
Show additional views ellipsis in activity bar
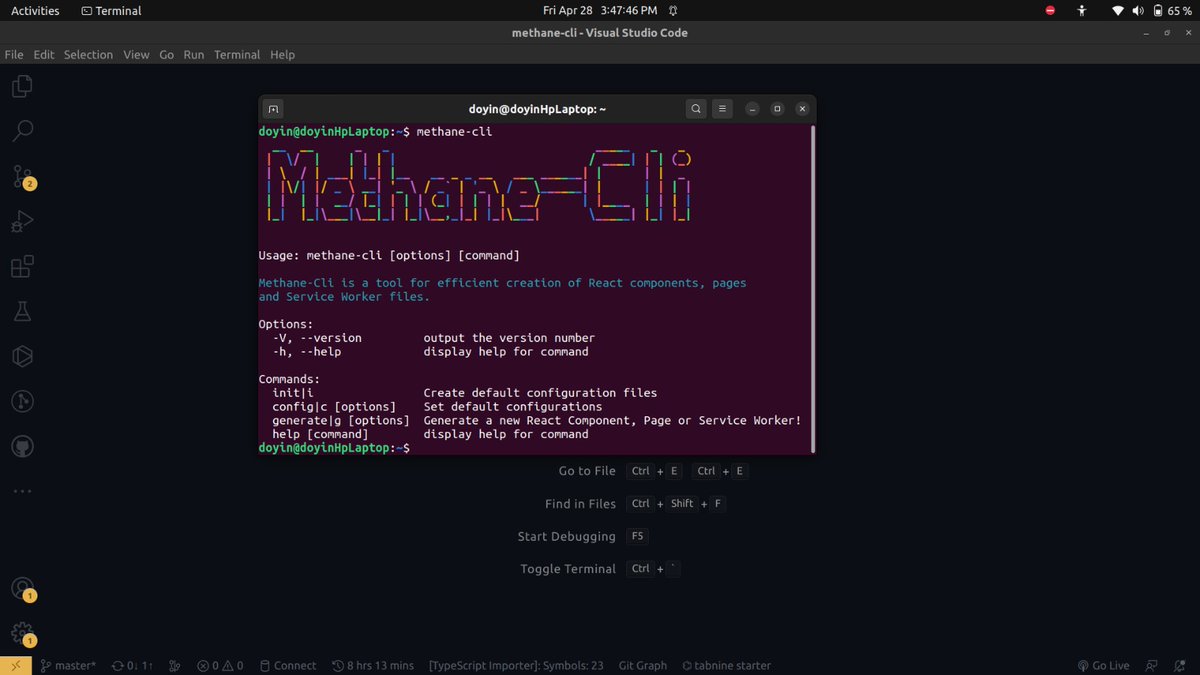pyautogui.click(x=22, y=491)
